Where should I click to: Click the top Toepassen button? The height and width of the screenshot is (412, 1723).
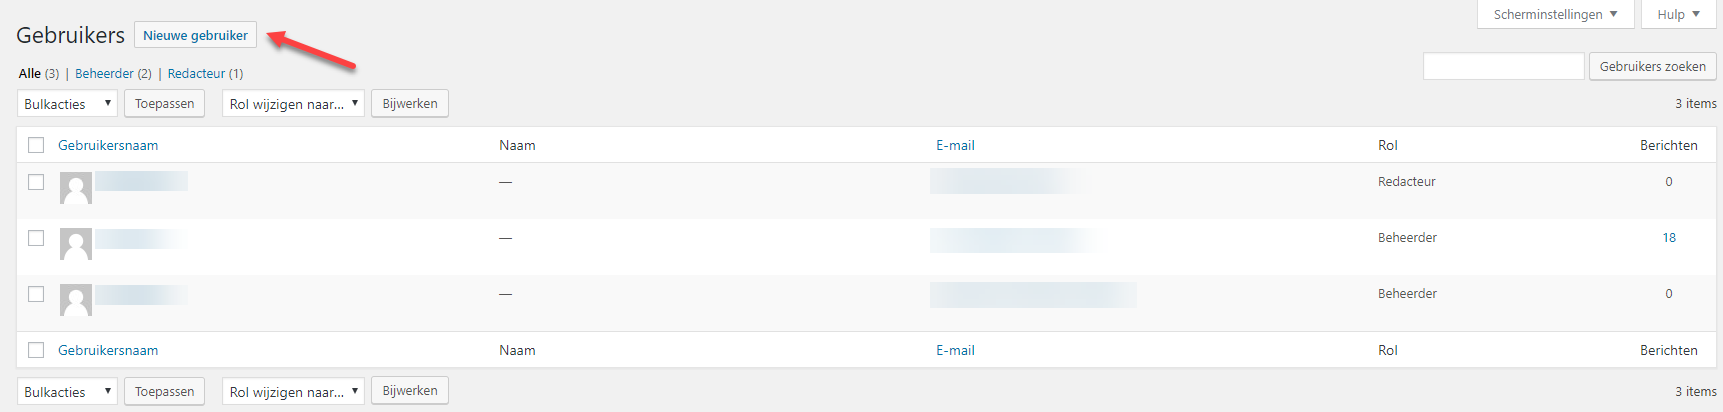pyautogui.click(x=165, y=104)
